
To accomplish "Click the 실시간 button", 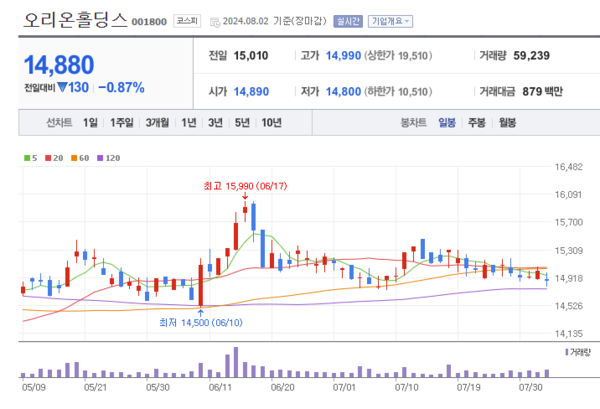I will coord(348,21).
